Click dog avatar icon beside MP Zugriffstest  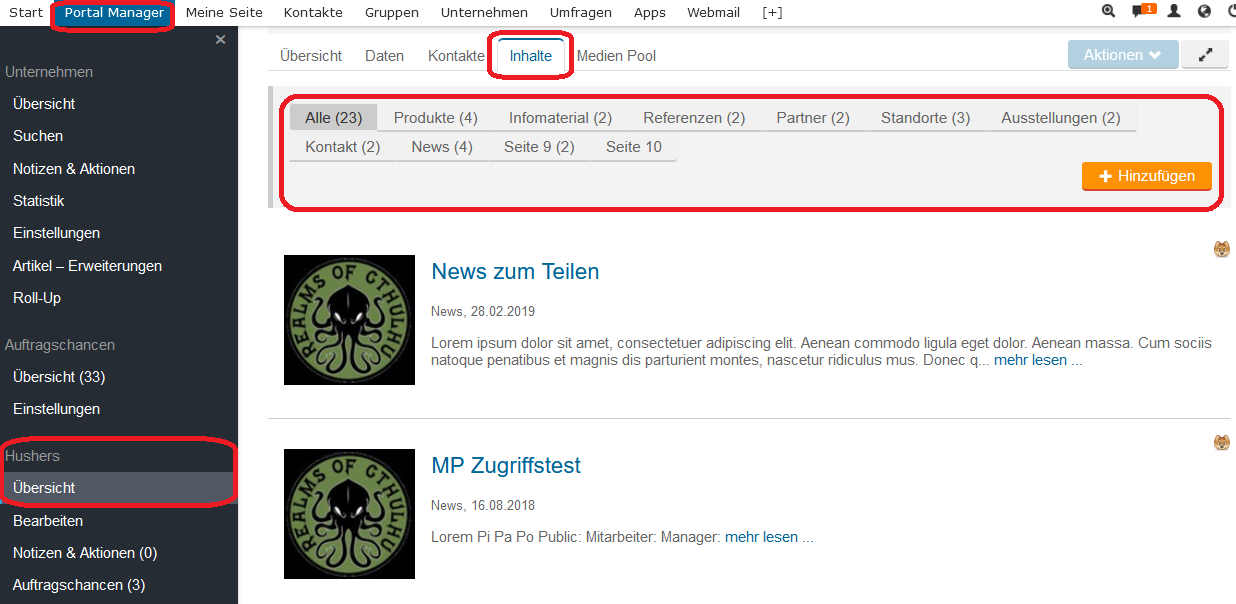point(1221,442)
